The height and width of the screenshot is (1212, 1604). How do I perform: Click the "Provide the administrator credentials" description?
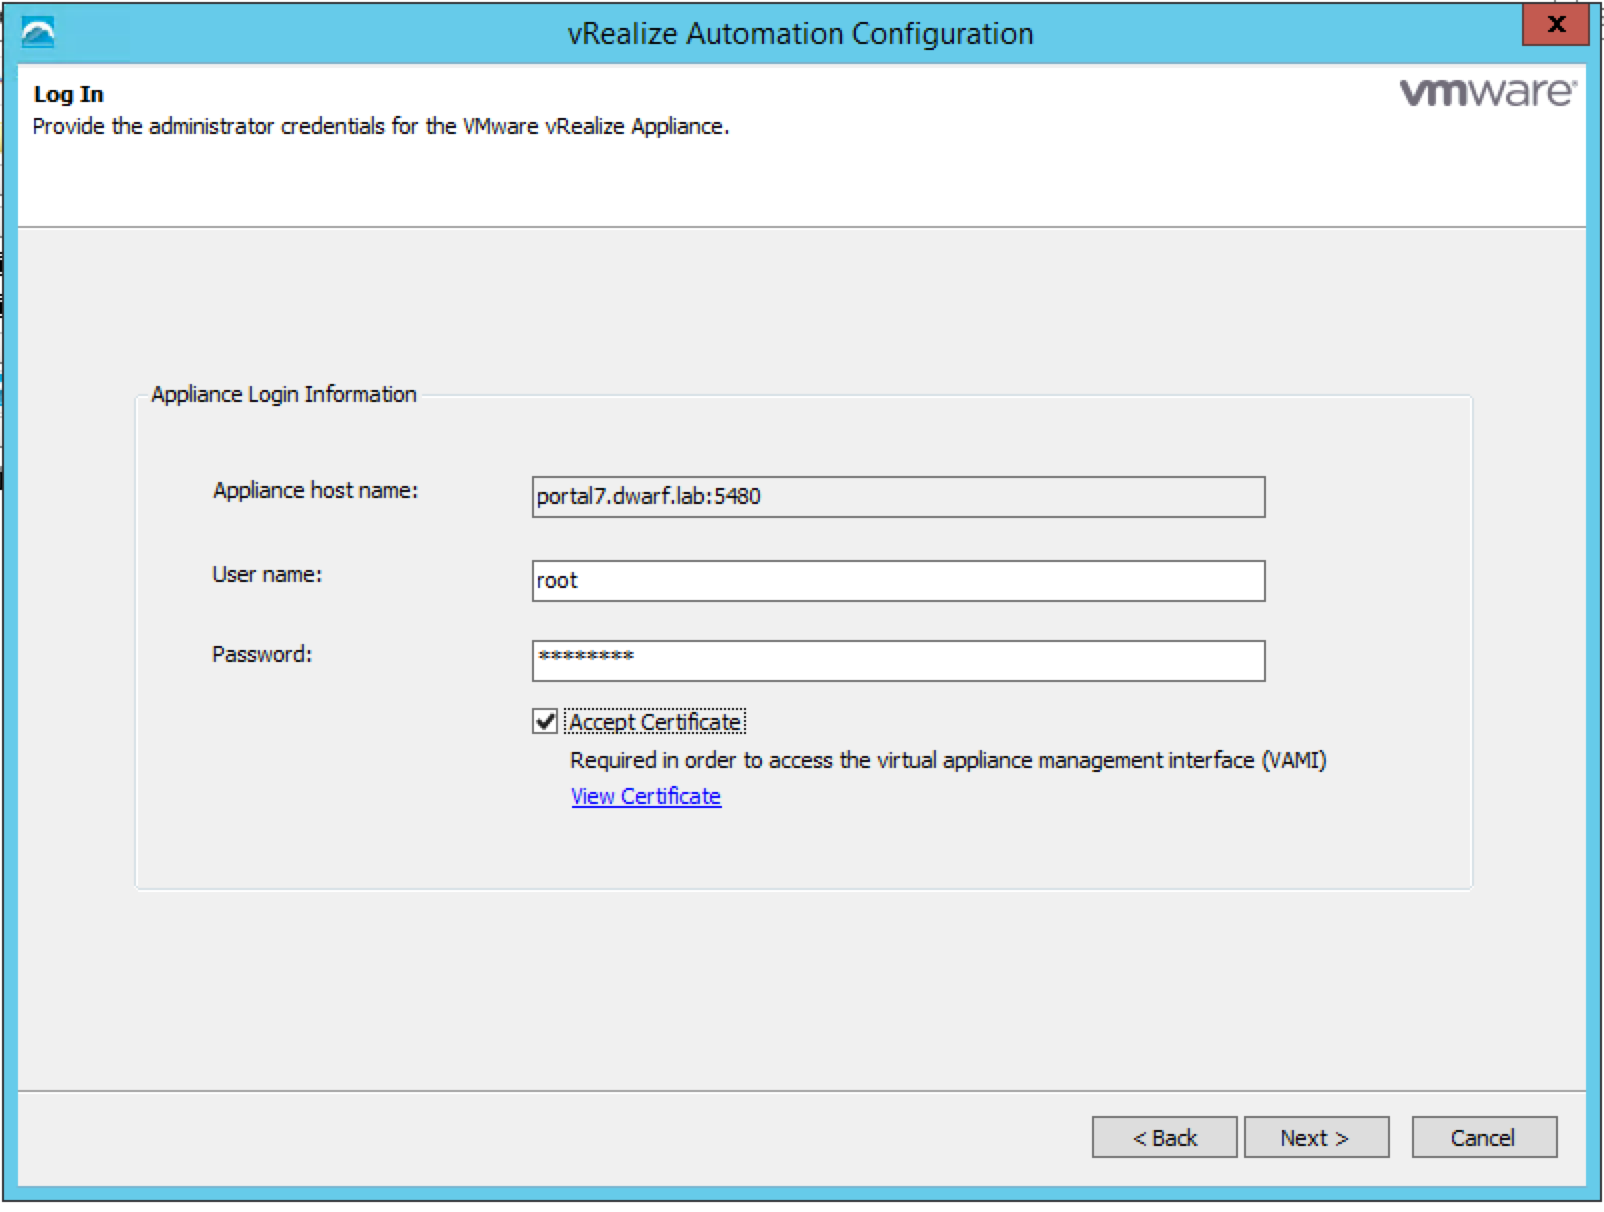[381, 126]
